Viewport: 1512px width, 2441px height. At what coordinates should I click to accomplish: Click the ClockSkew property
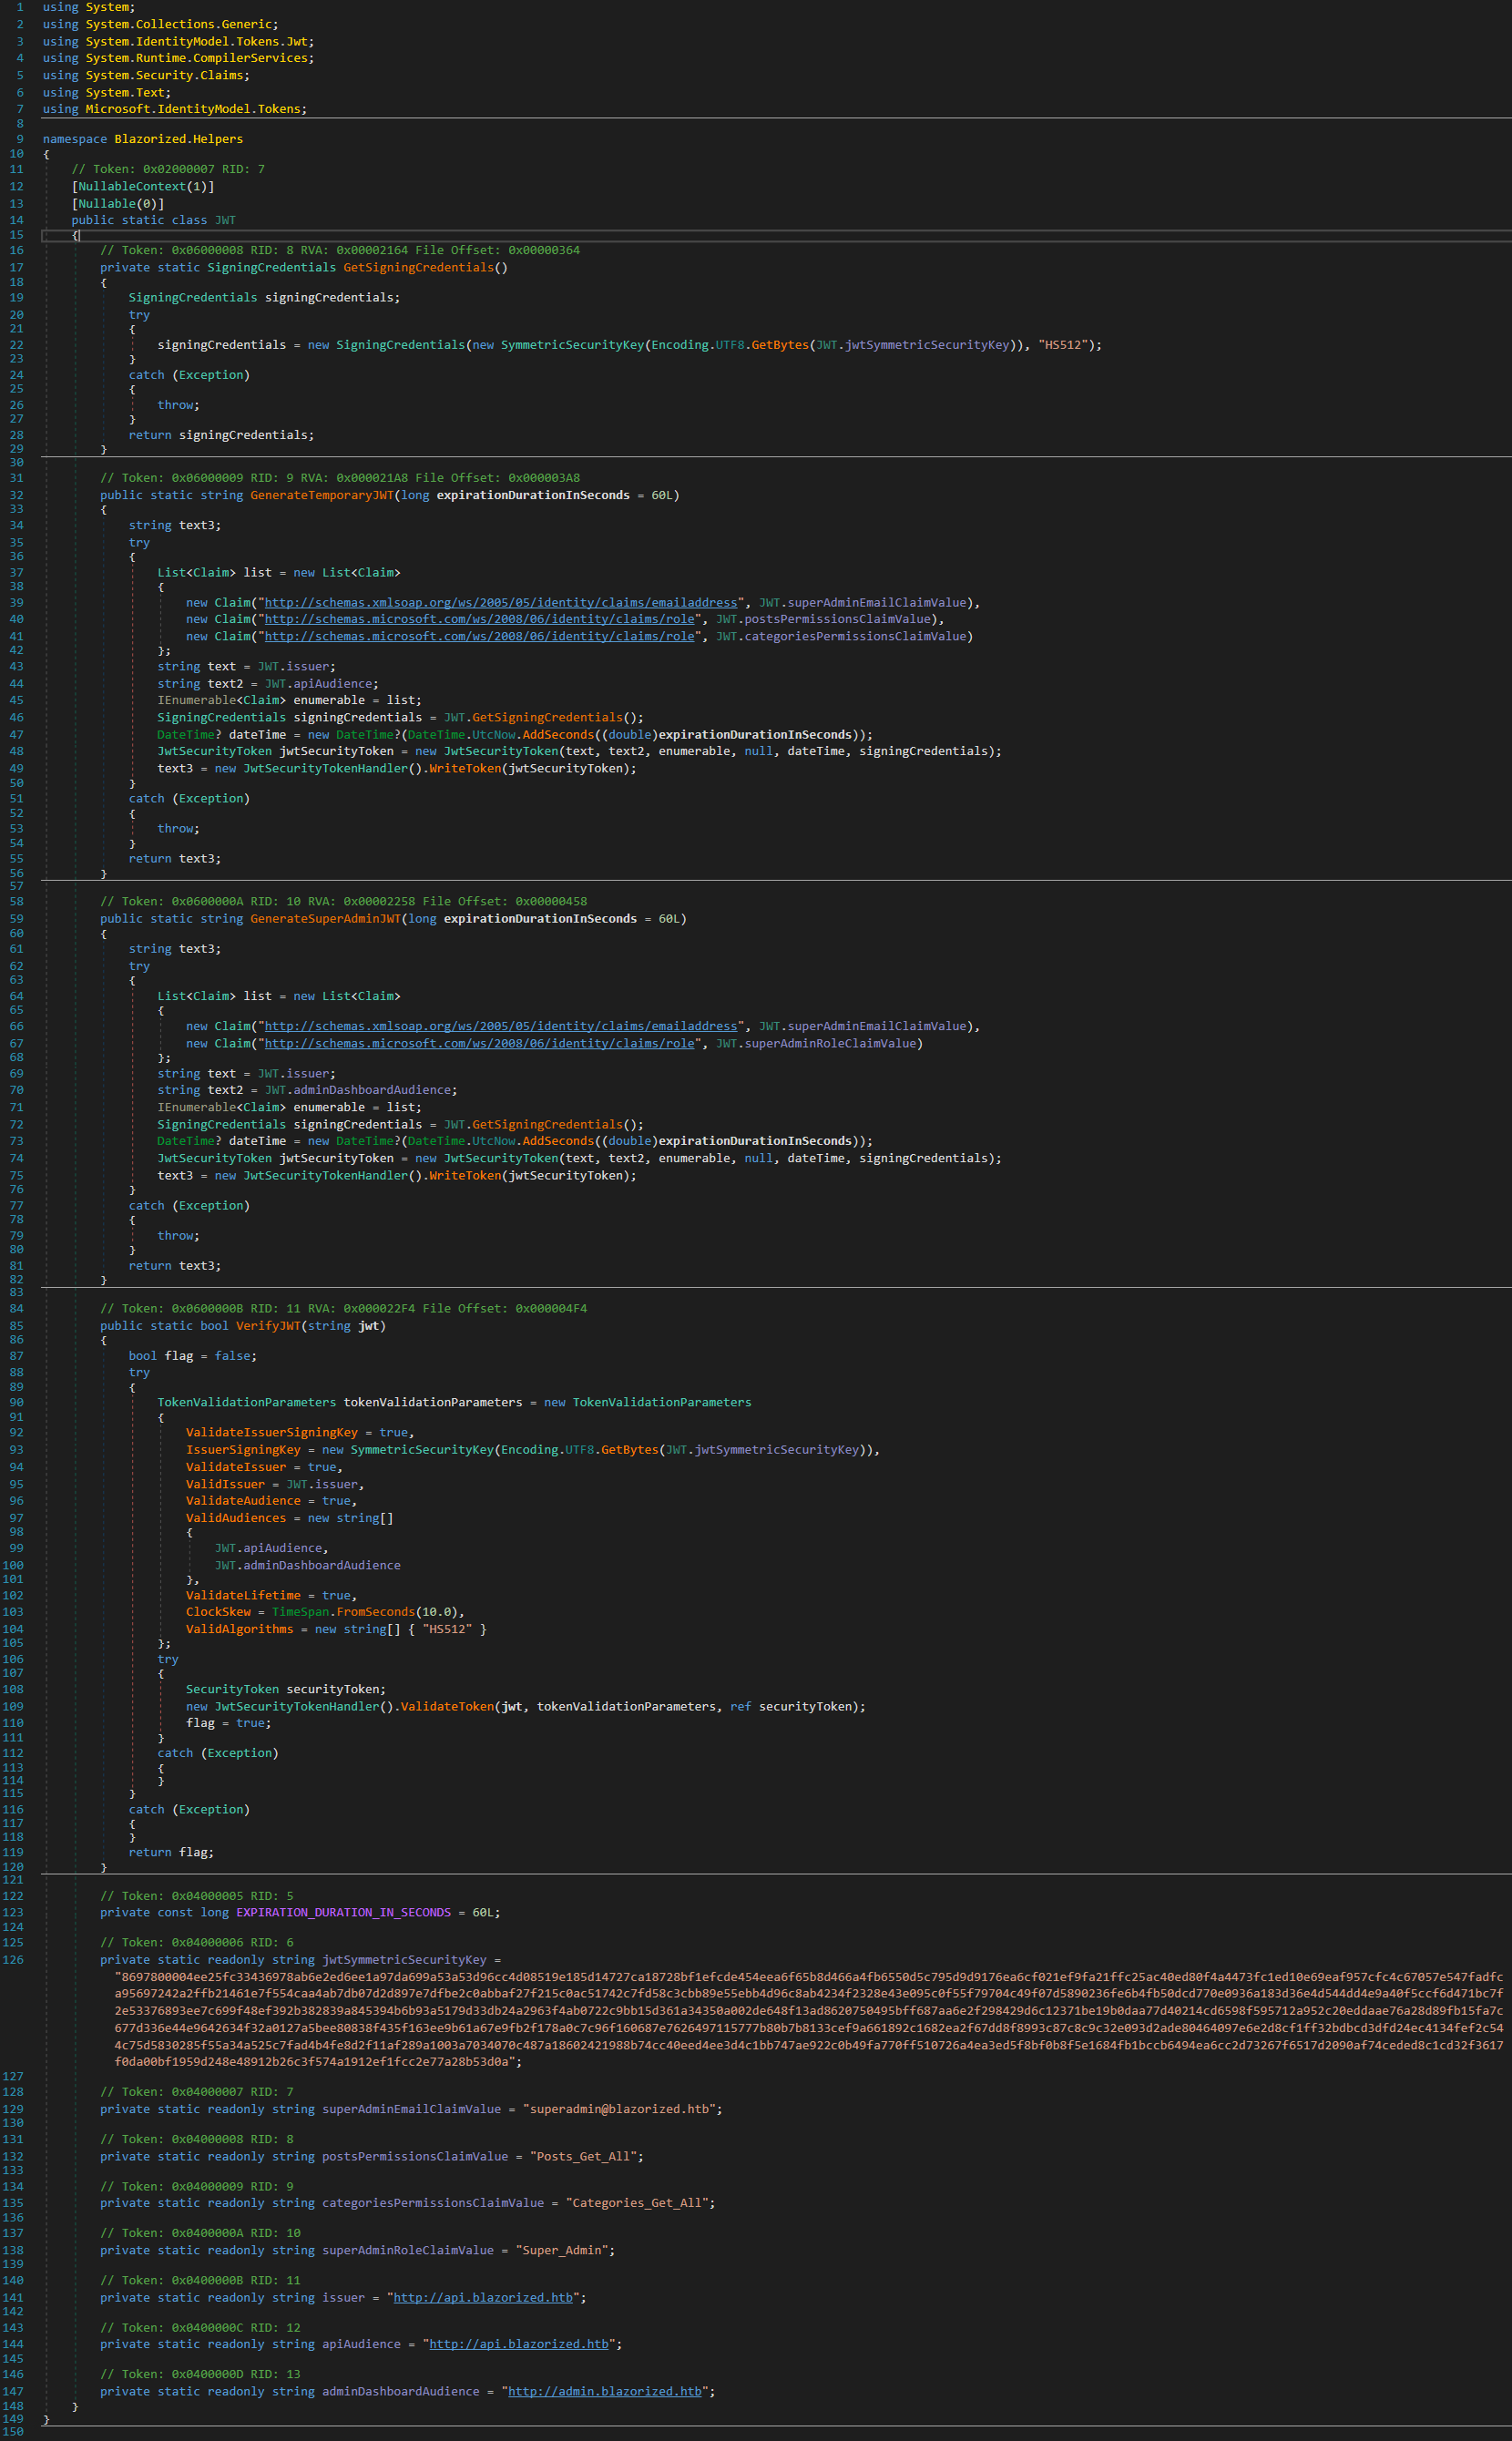click(218, 1611)
